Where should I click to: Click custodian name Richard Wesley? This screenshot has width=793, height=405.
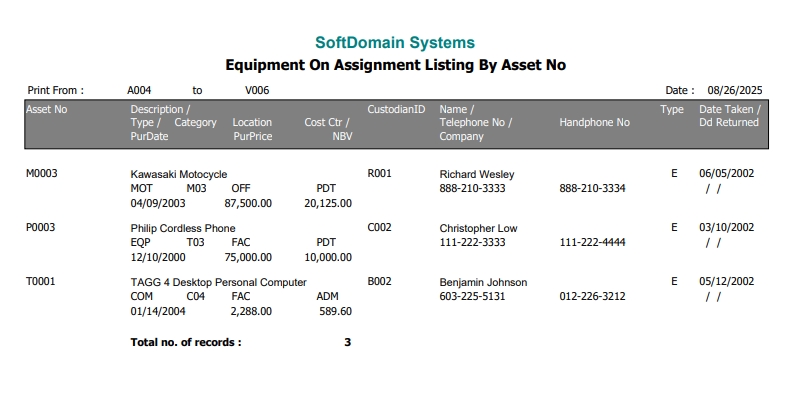(x=477, y=174)
